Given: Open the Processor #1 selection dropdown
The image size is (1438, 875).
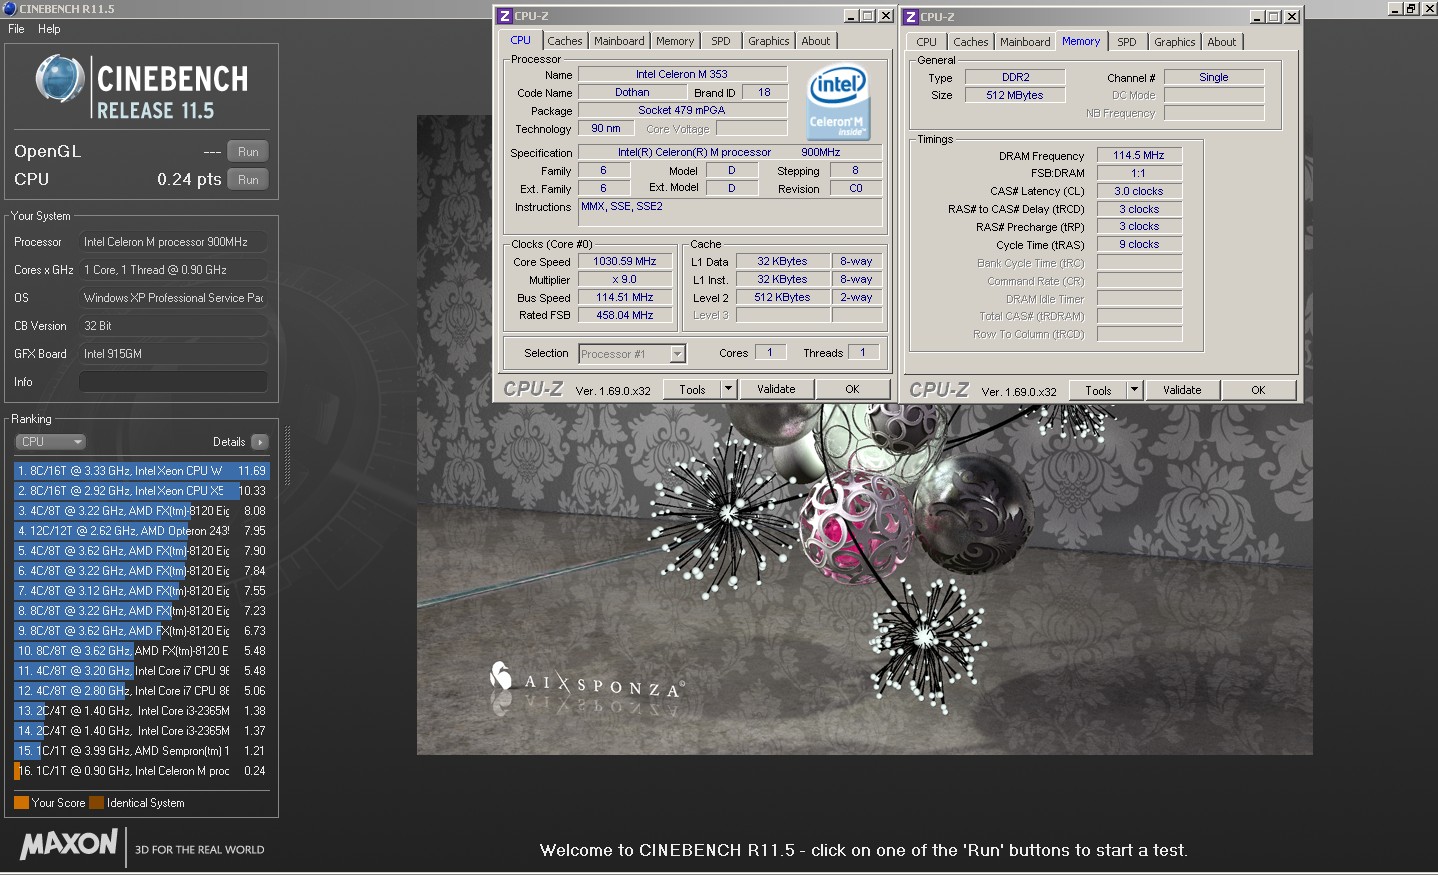Looking at the screenshot, I should click(632, 354).
